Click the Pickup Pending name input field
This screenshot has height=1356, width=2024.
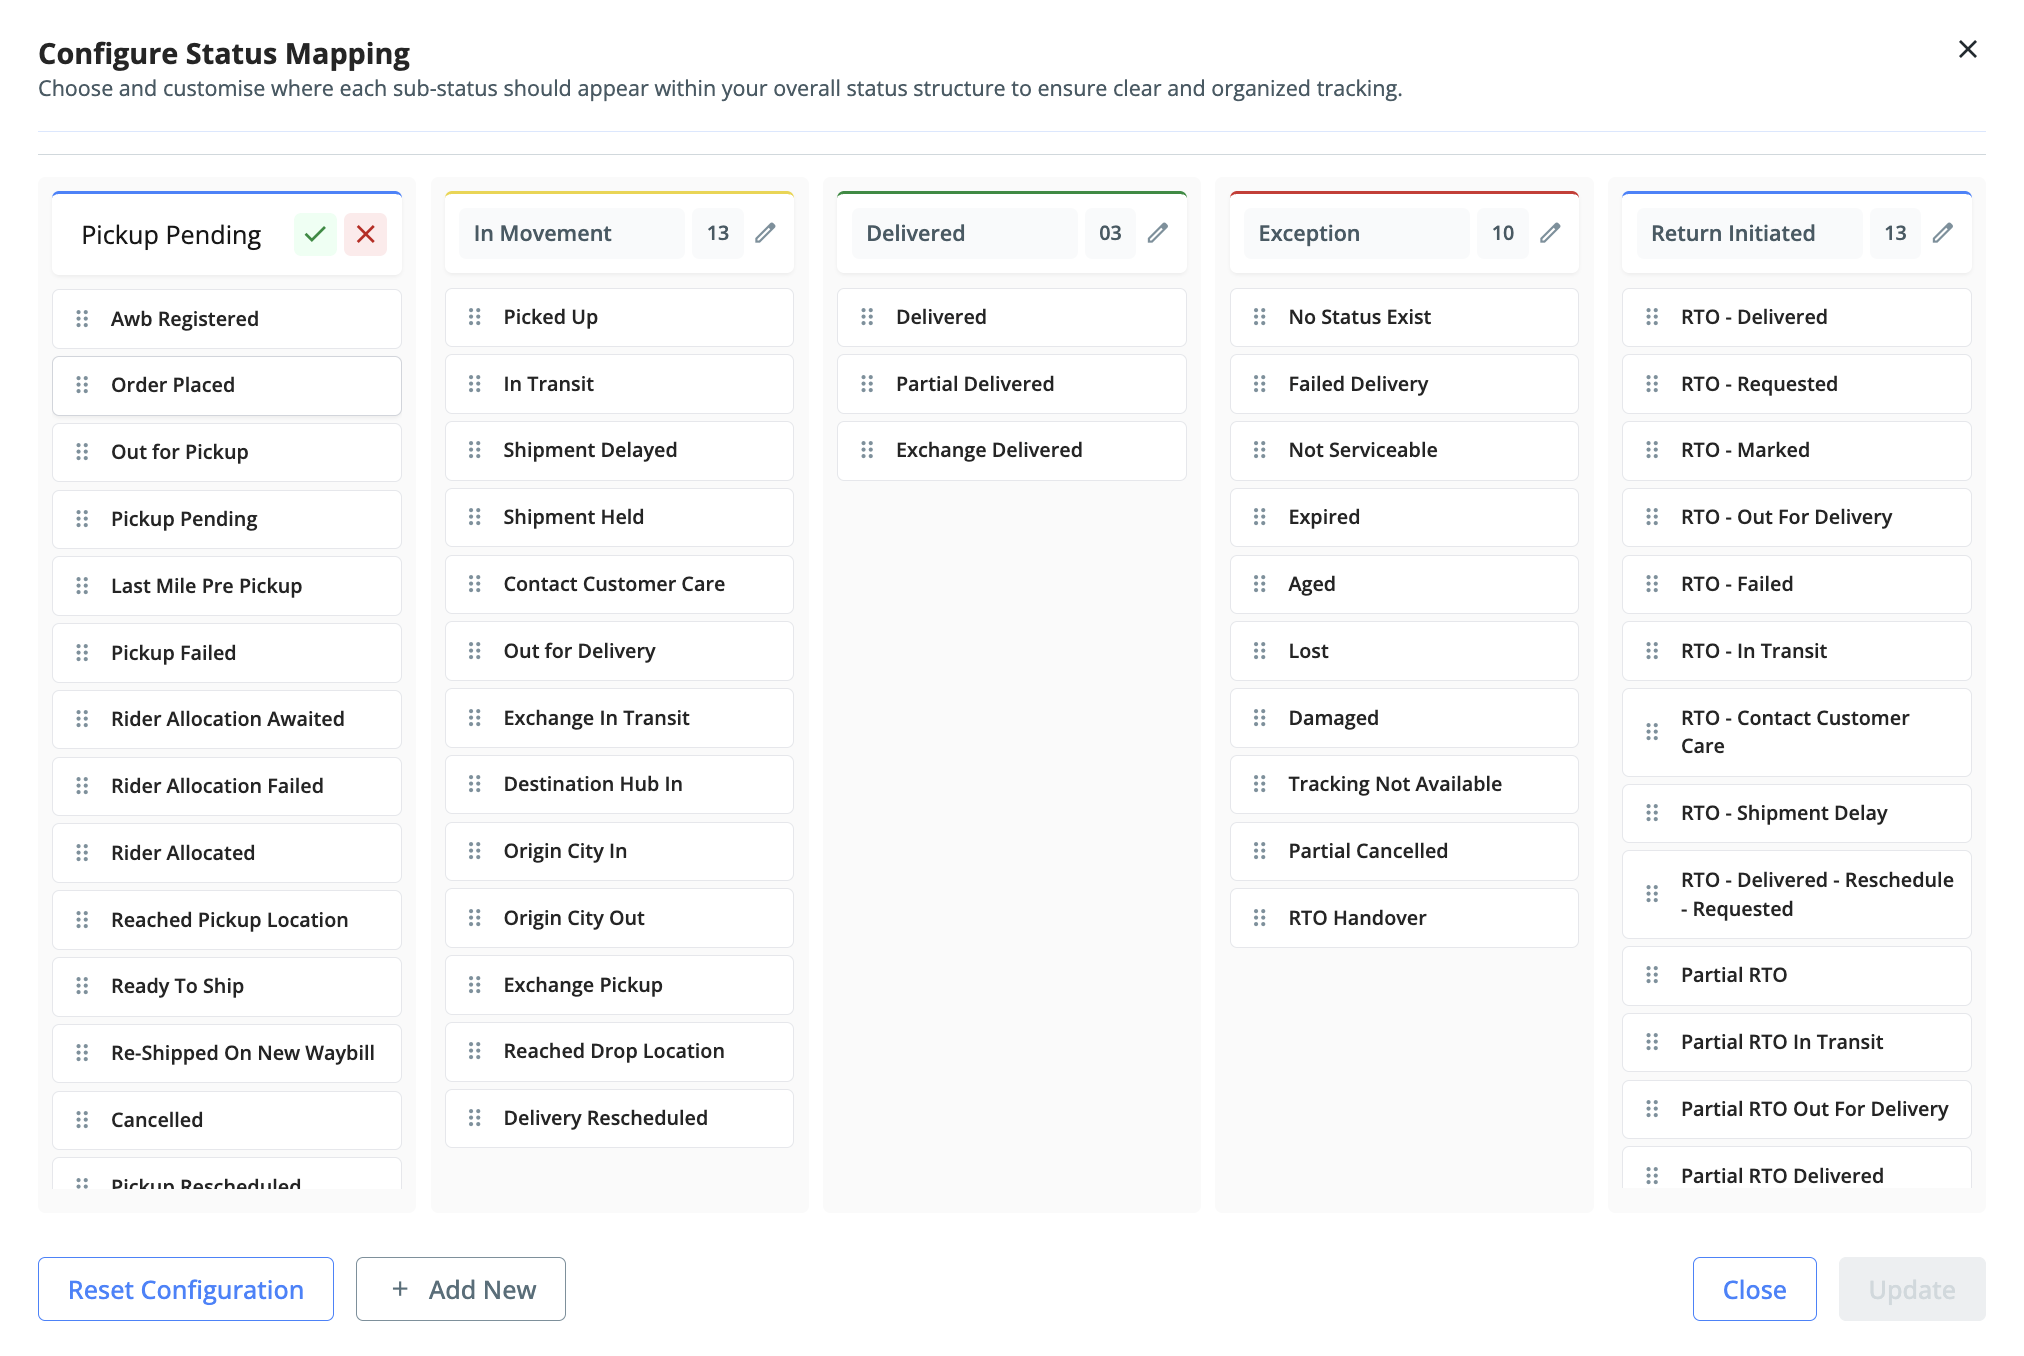pyautogui.click(x=171, y=235)
